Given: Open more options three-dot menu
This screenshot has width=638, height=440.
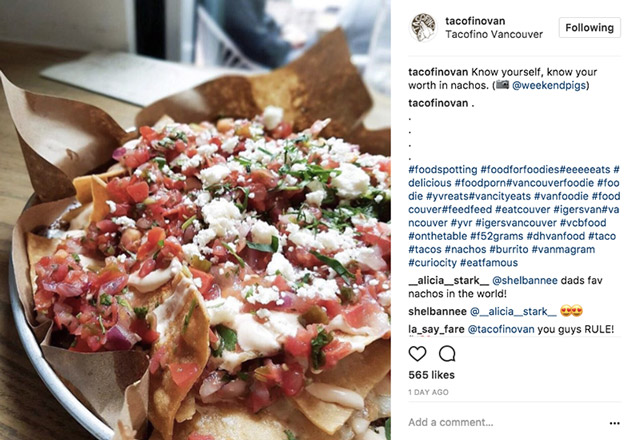Looking at the screenshot, I should [x=614, y=423].
